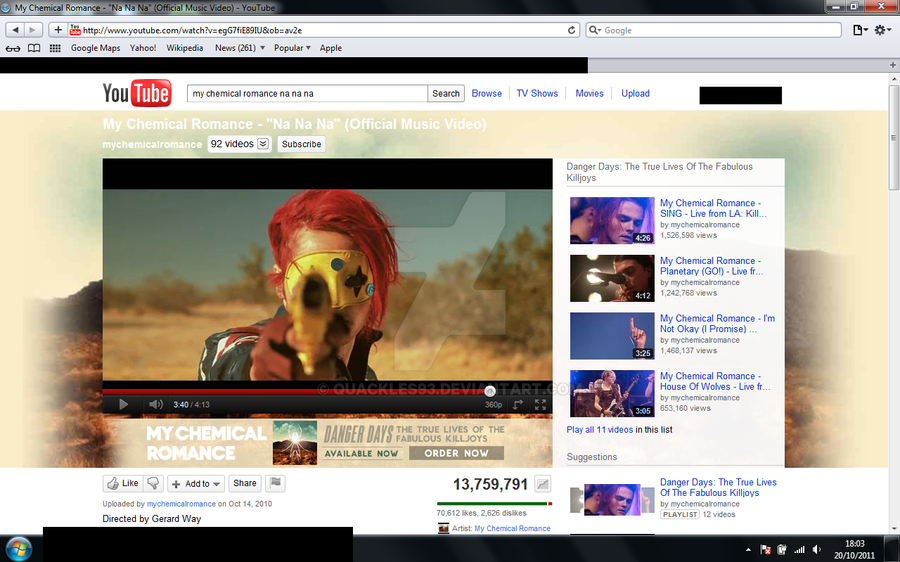Change 360p video quality

pyautogui.click(x=493, y=405)
